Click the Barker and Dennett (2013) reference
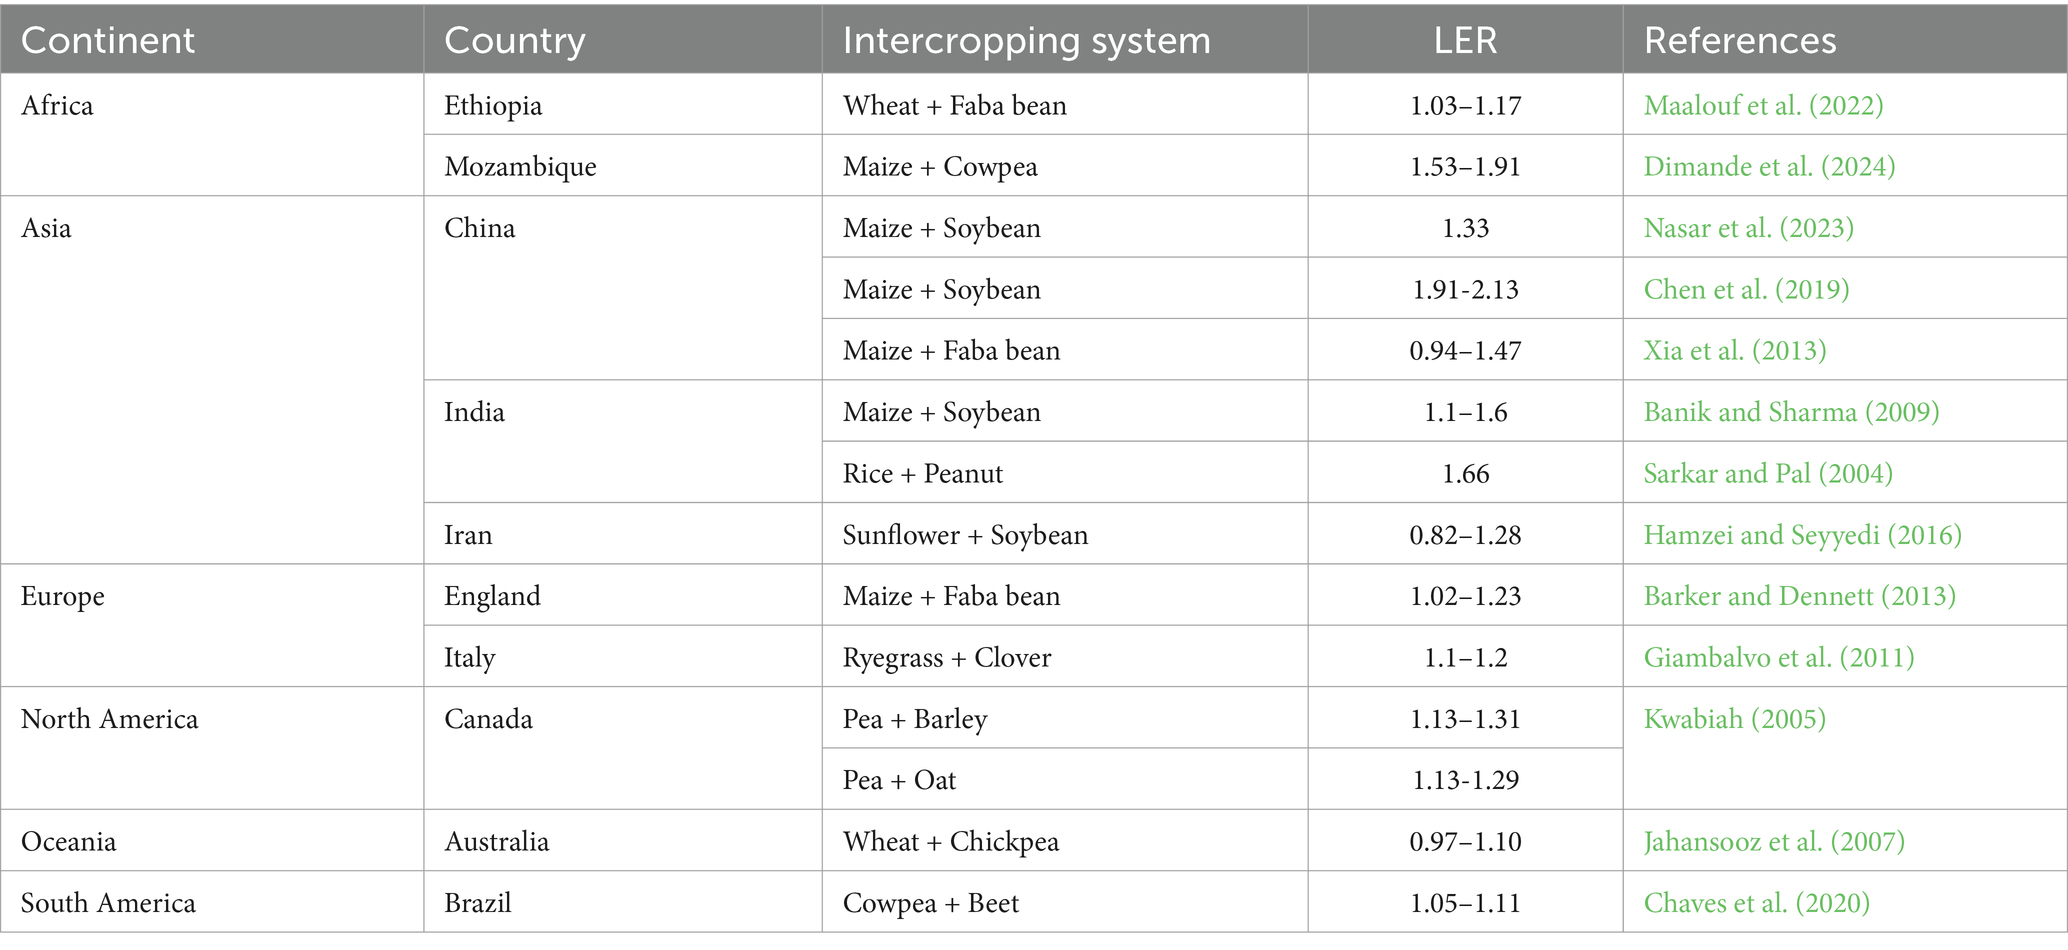Image resolution: width=2068 pixels, height=950 pixels. (1799, 596)
